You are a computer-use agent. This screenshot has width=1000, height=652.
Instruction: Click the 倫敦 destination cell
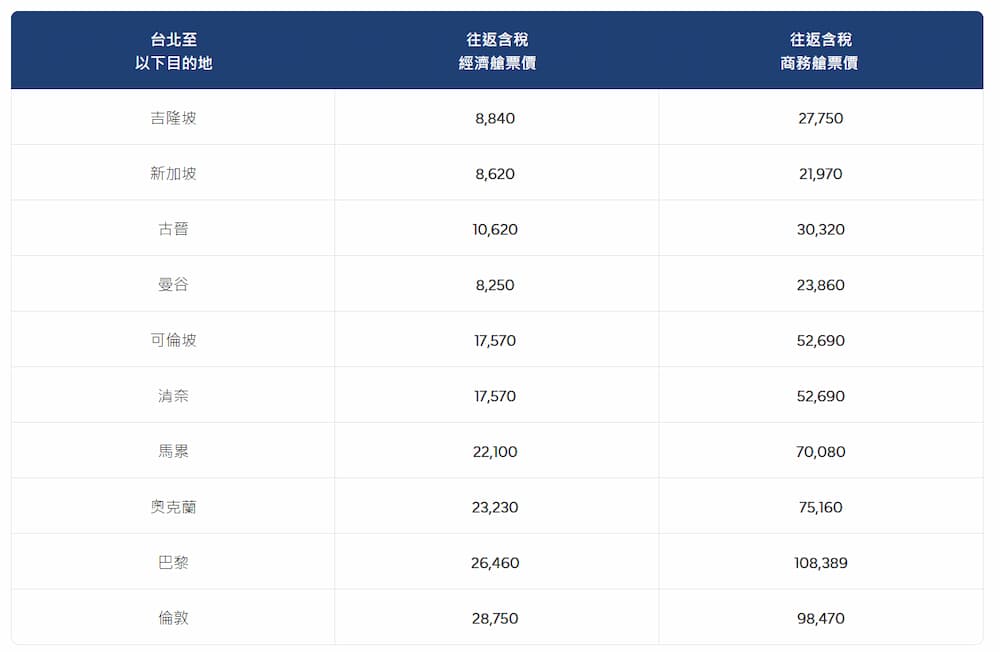tap(173, 618)
